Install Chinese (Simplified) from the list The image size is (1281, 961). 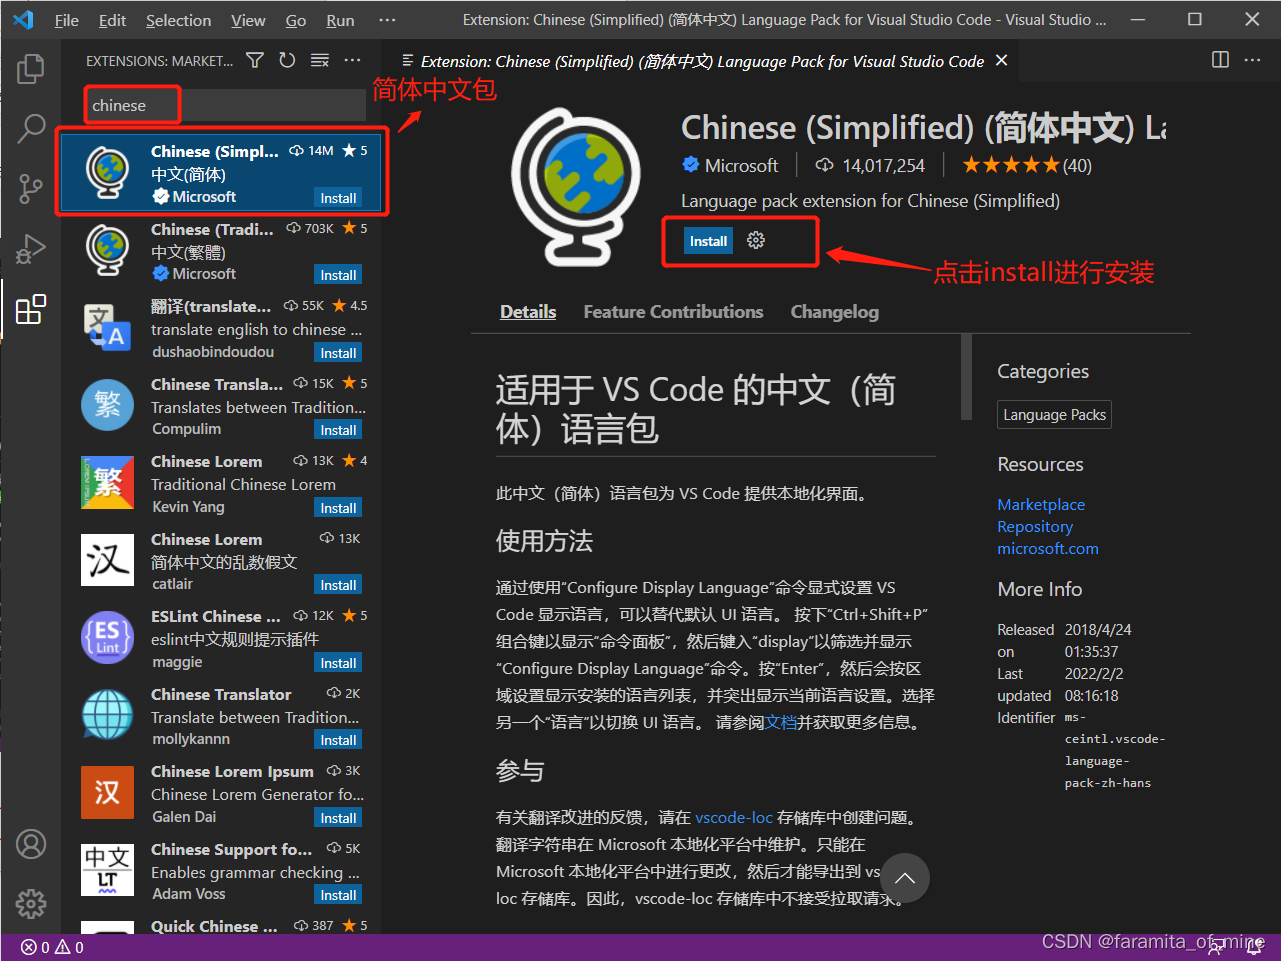coord(338,198)
